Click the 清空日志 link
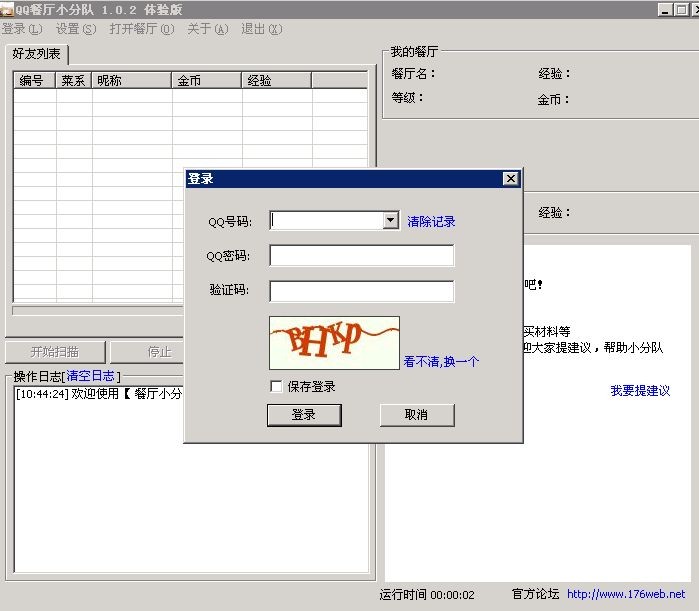 pos(90,376)
